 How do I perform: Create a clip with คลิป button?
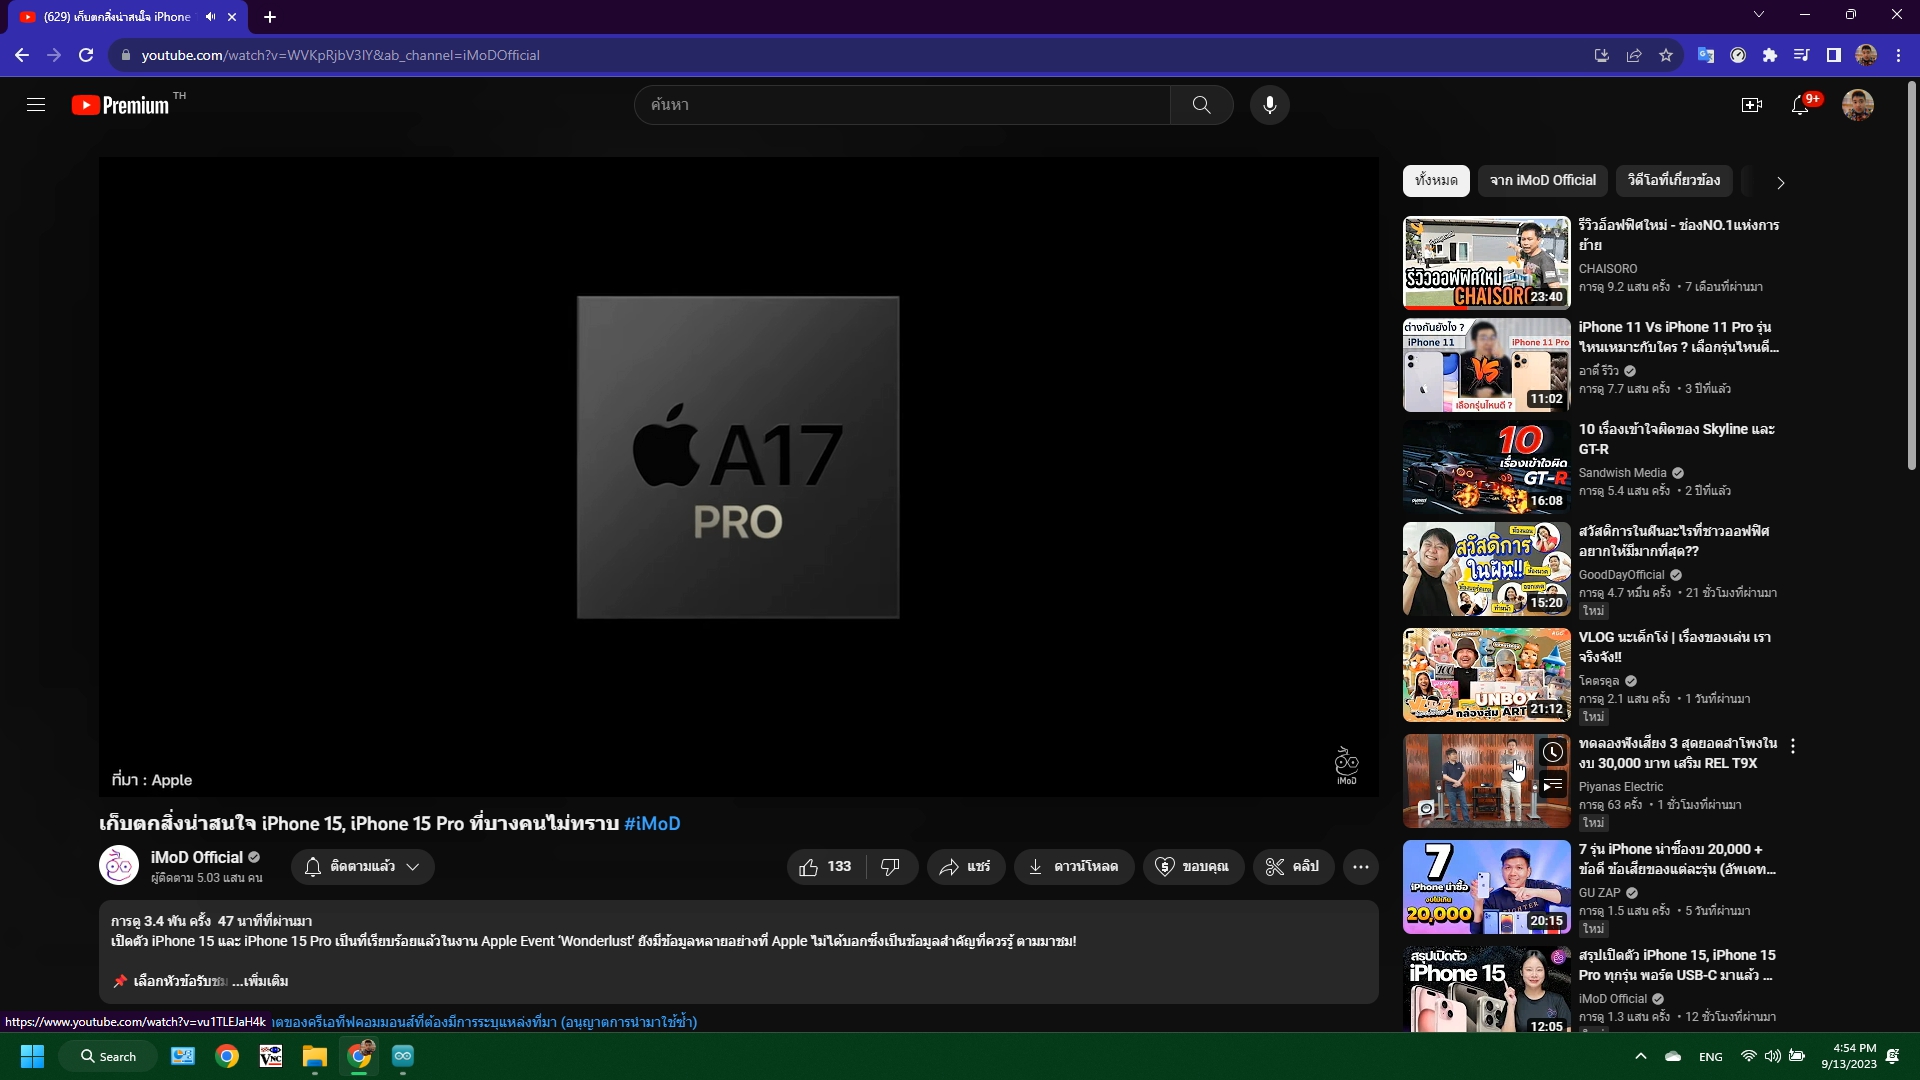click(x=1293, y=867)
